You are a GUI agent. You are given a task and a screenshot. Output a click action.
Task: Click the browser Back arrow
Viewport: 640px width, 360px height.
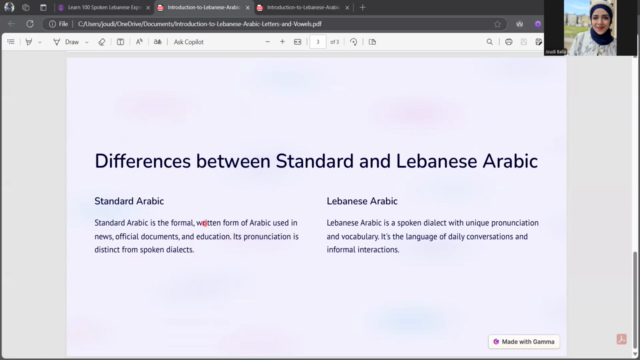(11, 24)
